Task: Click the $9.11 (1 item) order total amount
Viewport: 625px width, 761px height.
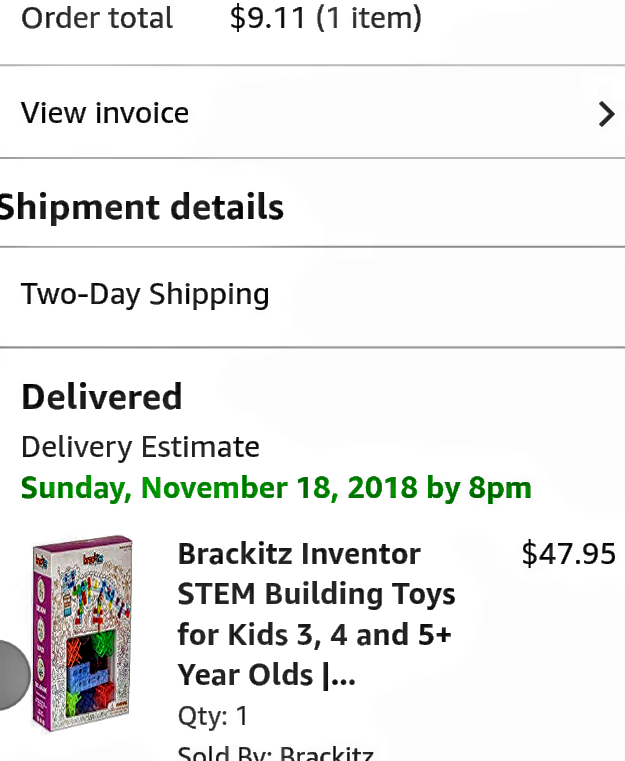Action: click(326, 18)
